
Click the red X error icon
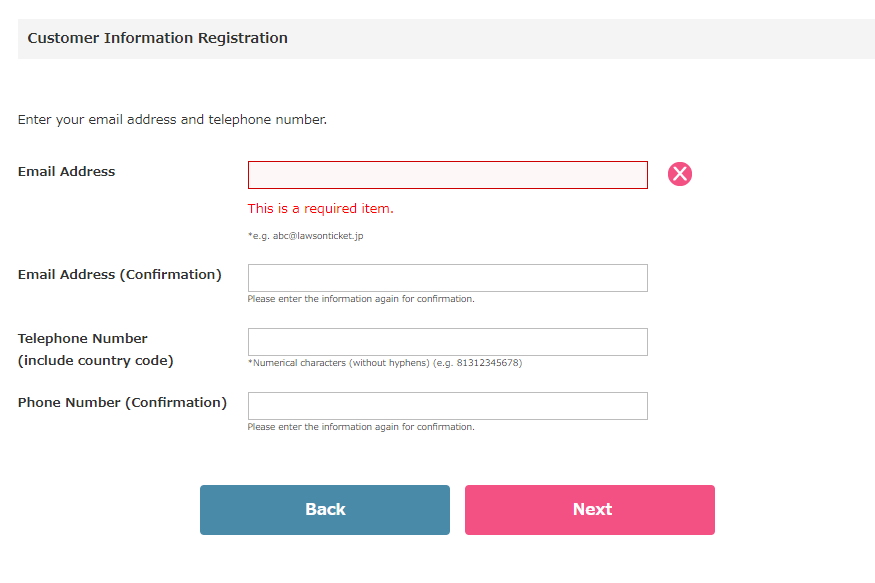(x=680, y=174)
